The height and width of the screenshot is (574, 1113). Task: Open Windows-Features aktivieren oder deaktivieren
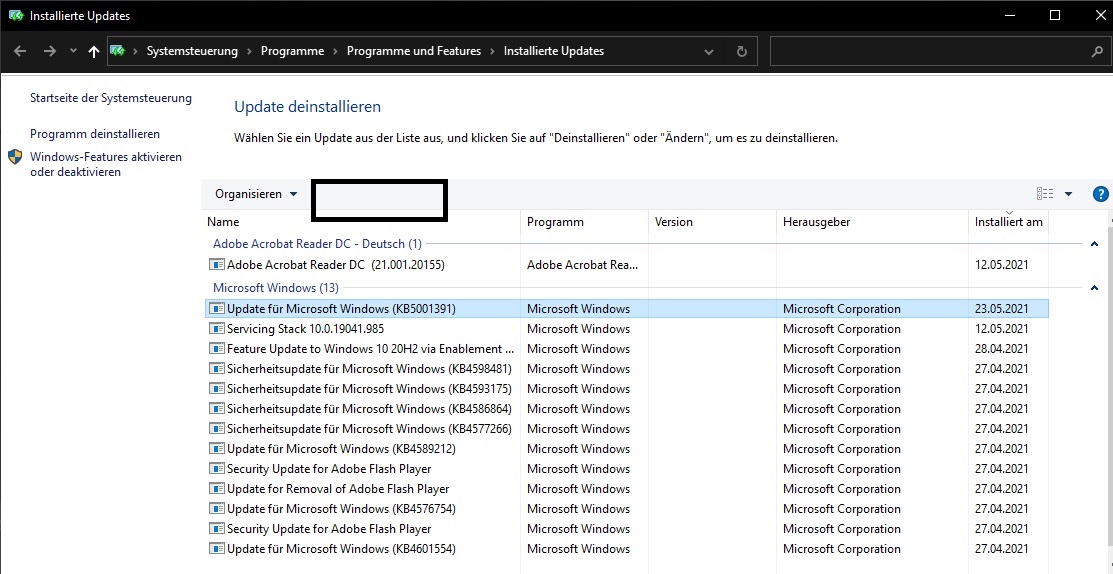pos(106,164)
